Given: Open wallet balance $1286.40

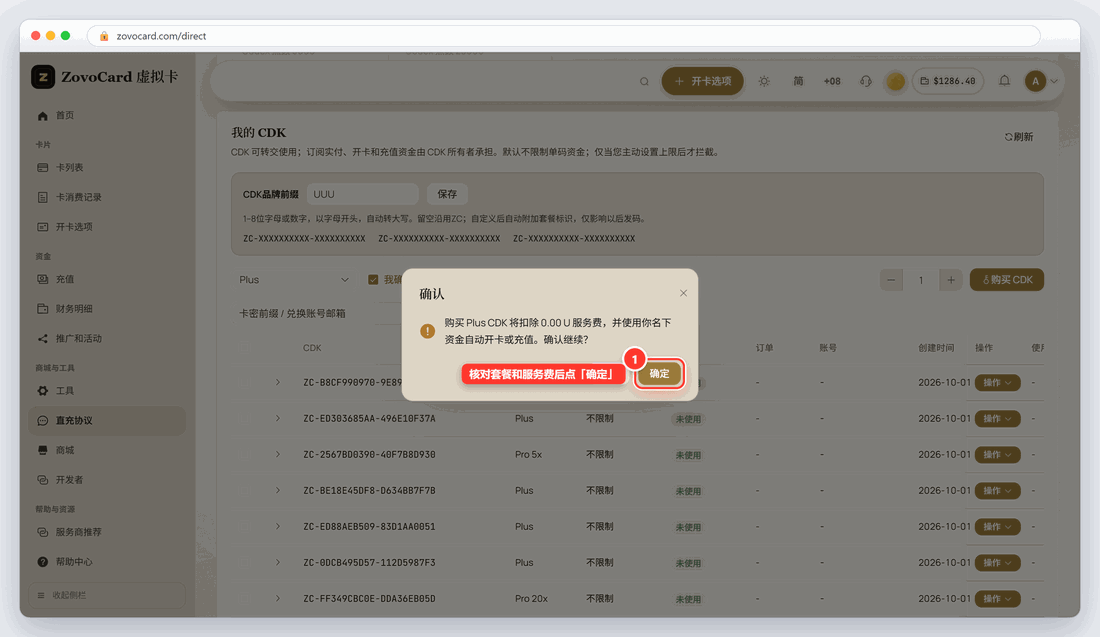Looking at the screenshot, I should pos(948,81).
